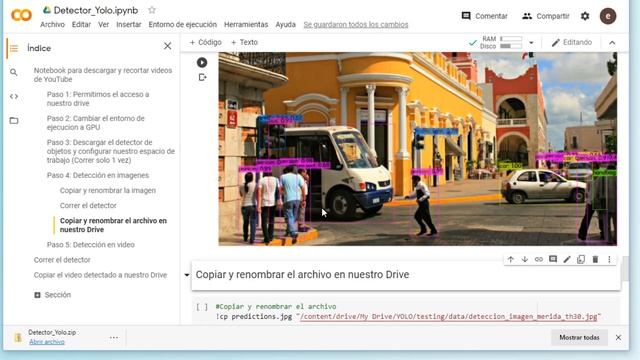Click 'Se guardaron todos los cambios' link
Viewport: 640px width, 360px height.
(356, 24)
